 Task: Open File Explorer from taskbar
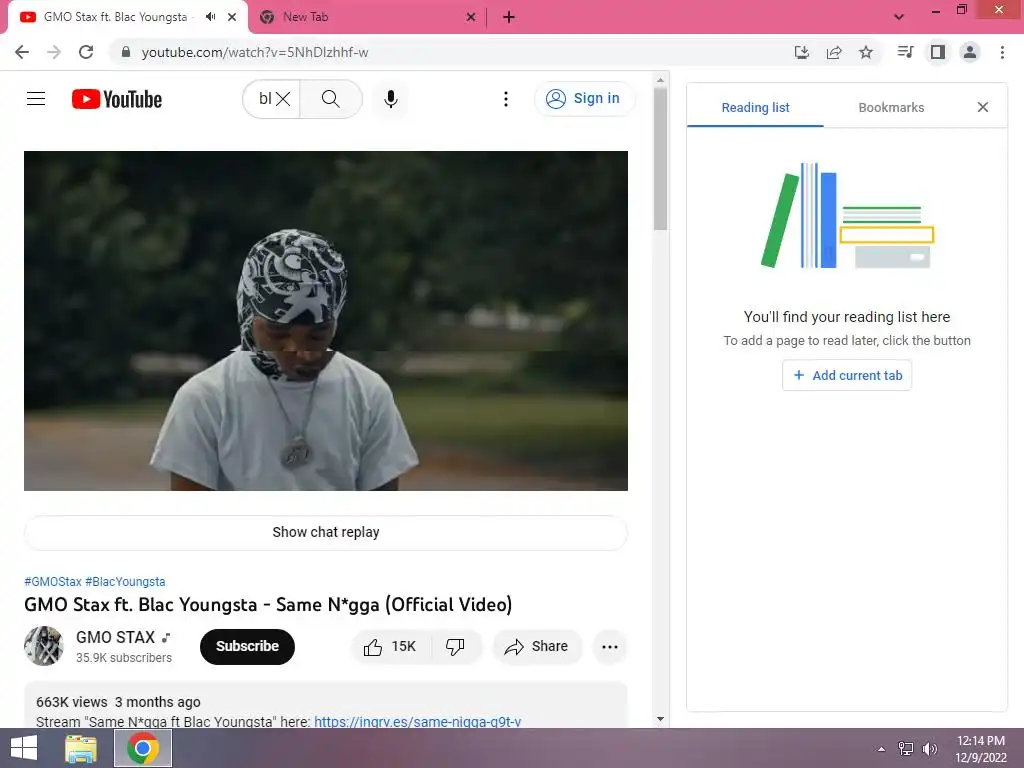point(81,748)
